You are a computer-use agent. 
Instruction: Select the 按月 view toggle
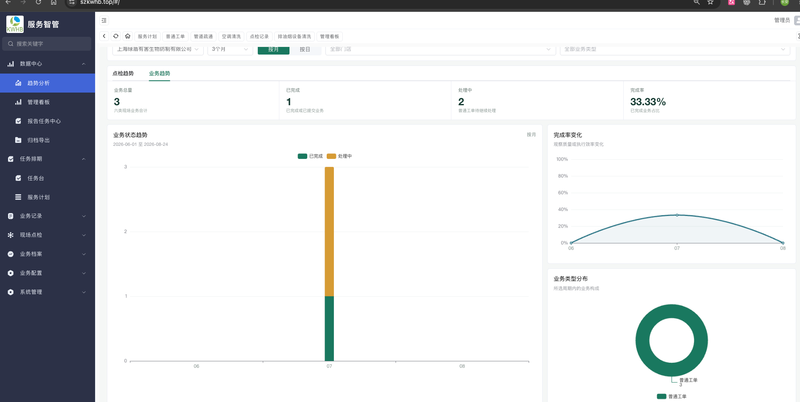click(273, 49)
